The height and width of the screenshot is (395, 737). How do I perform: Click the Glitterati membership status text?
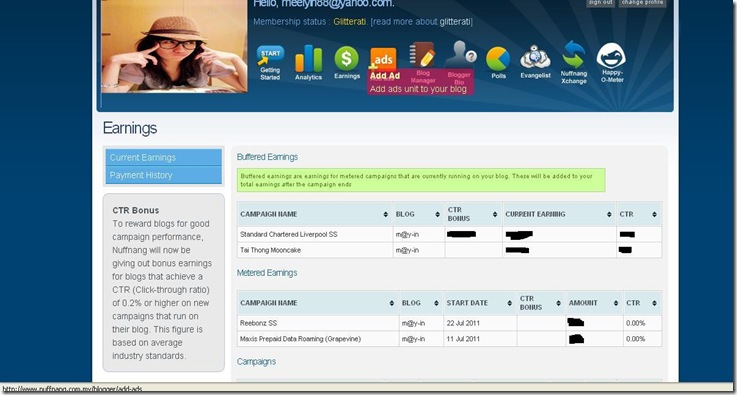tap(350, 22)
